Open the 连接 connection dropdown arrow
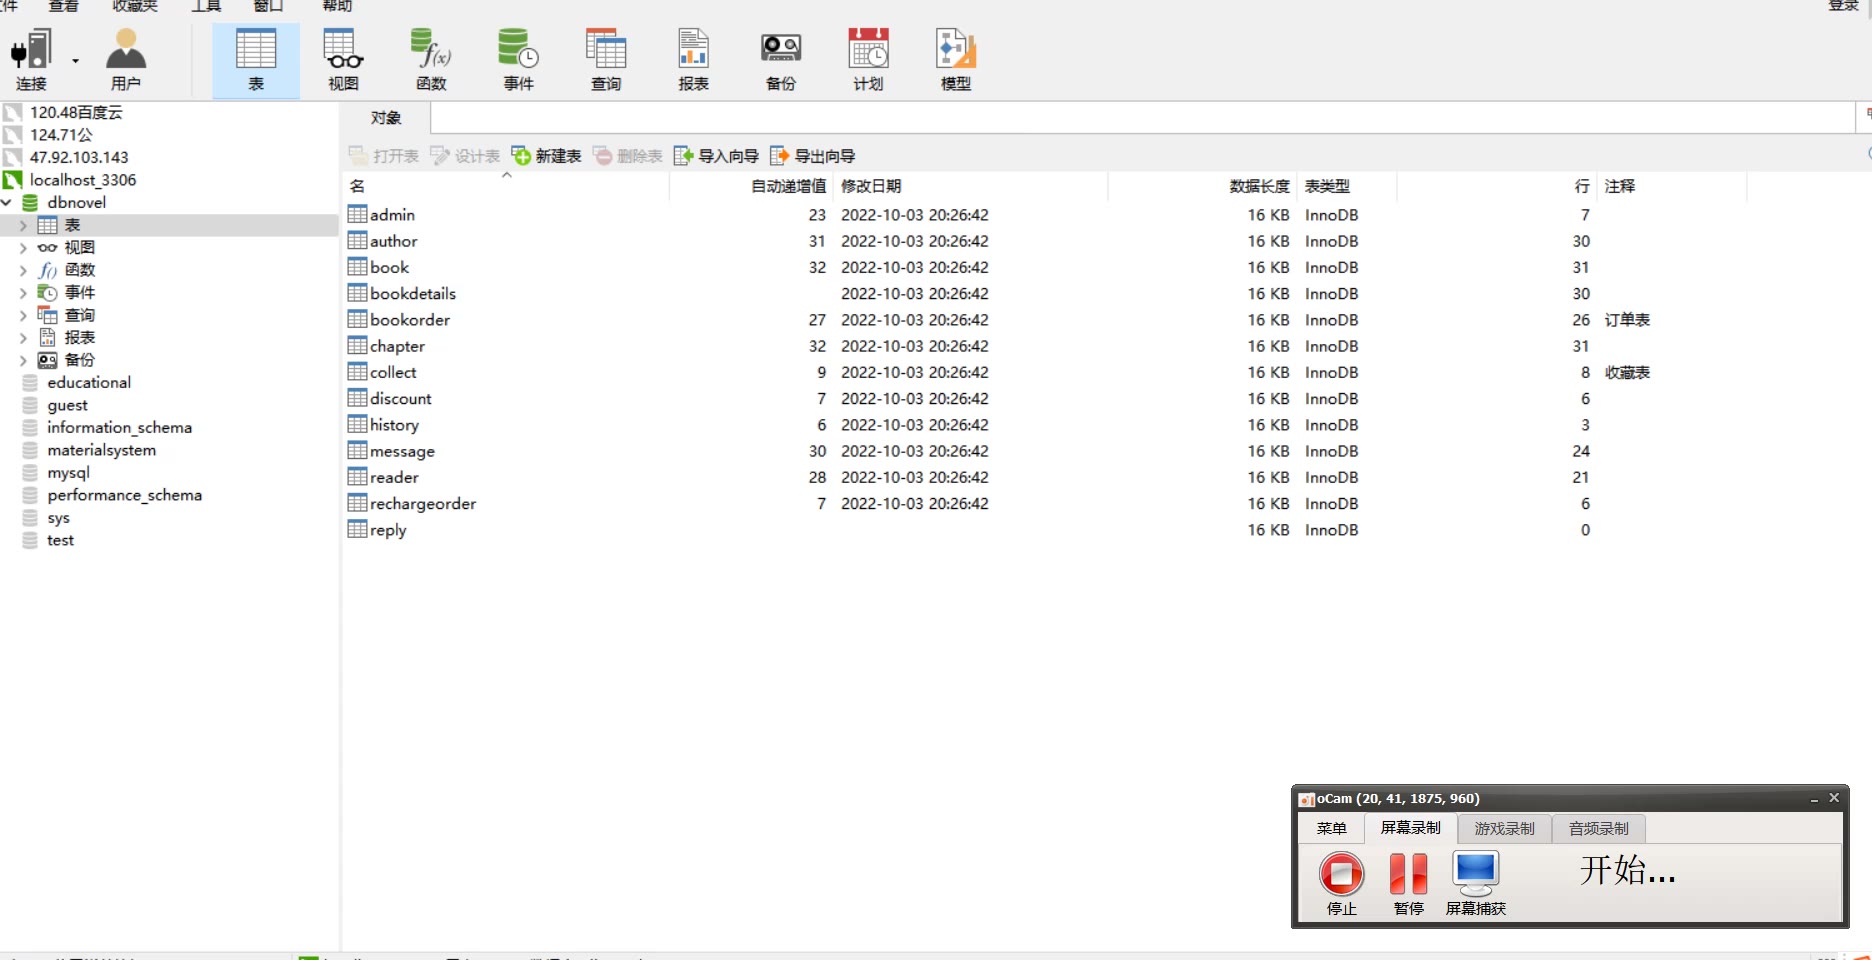The image size is (1872, 960). coord(75,61)
